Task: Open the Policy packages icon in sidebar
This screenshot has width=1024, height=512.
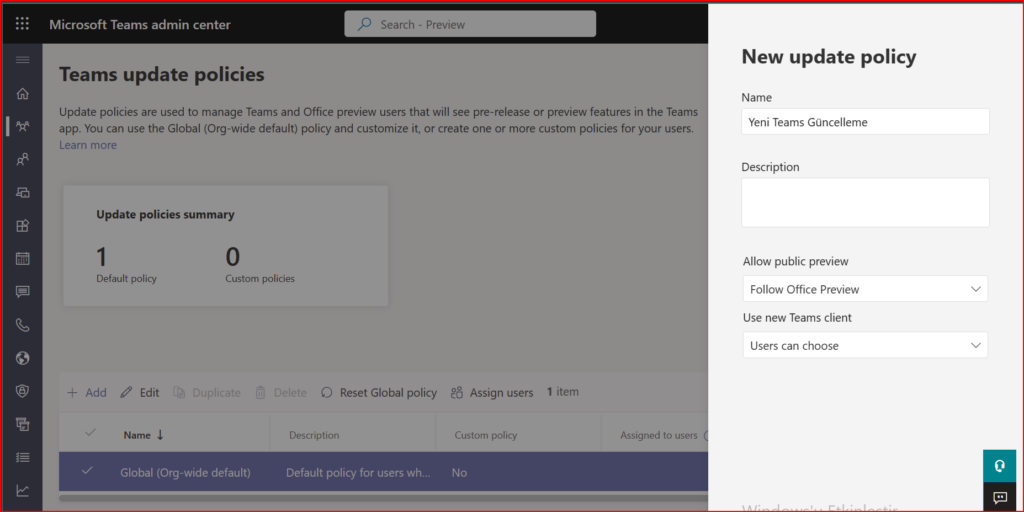Action: point(22,424)
